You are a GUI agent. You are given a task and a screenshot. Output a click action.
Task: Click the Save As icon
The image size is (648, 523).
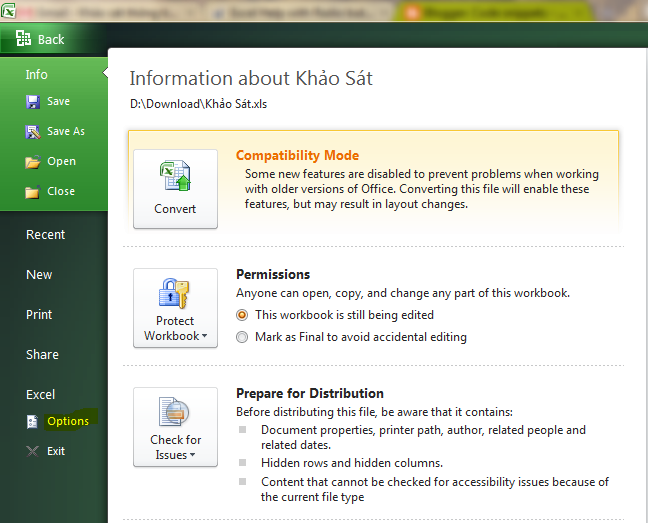click(33, 132)
